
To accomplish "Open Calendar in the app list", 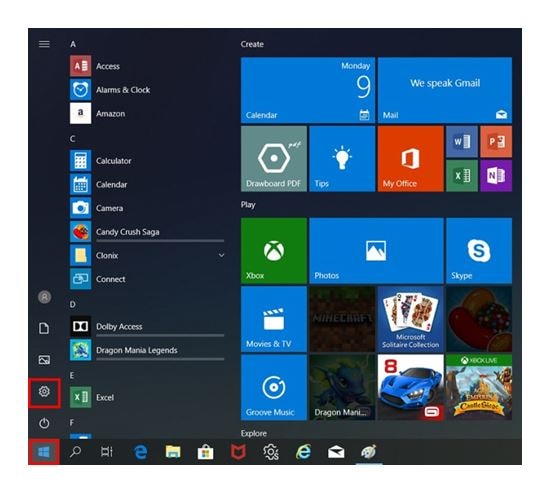I will (147, 184).
